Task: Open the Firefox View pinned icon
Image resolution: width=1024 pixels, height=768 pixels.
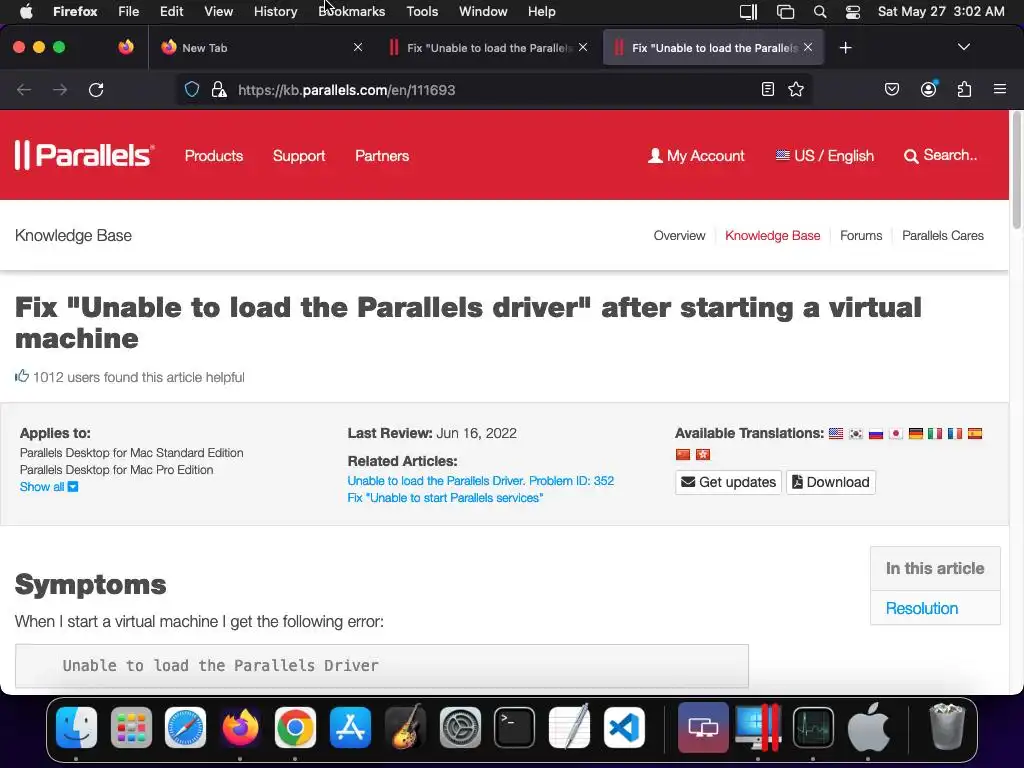Action: click(126, 47)
